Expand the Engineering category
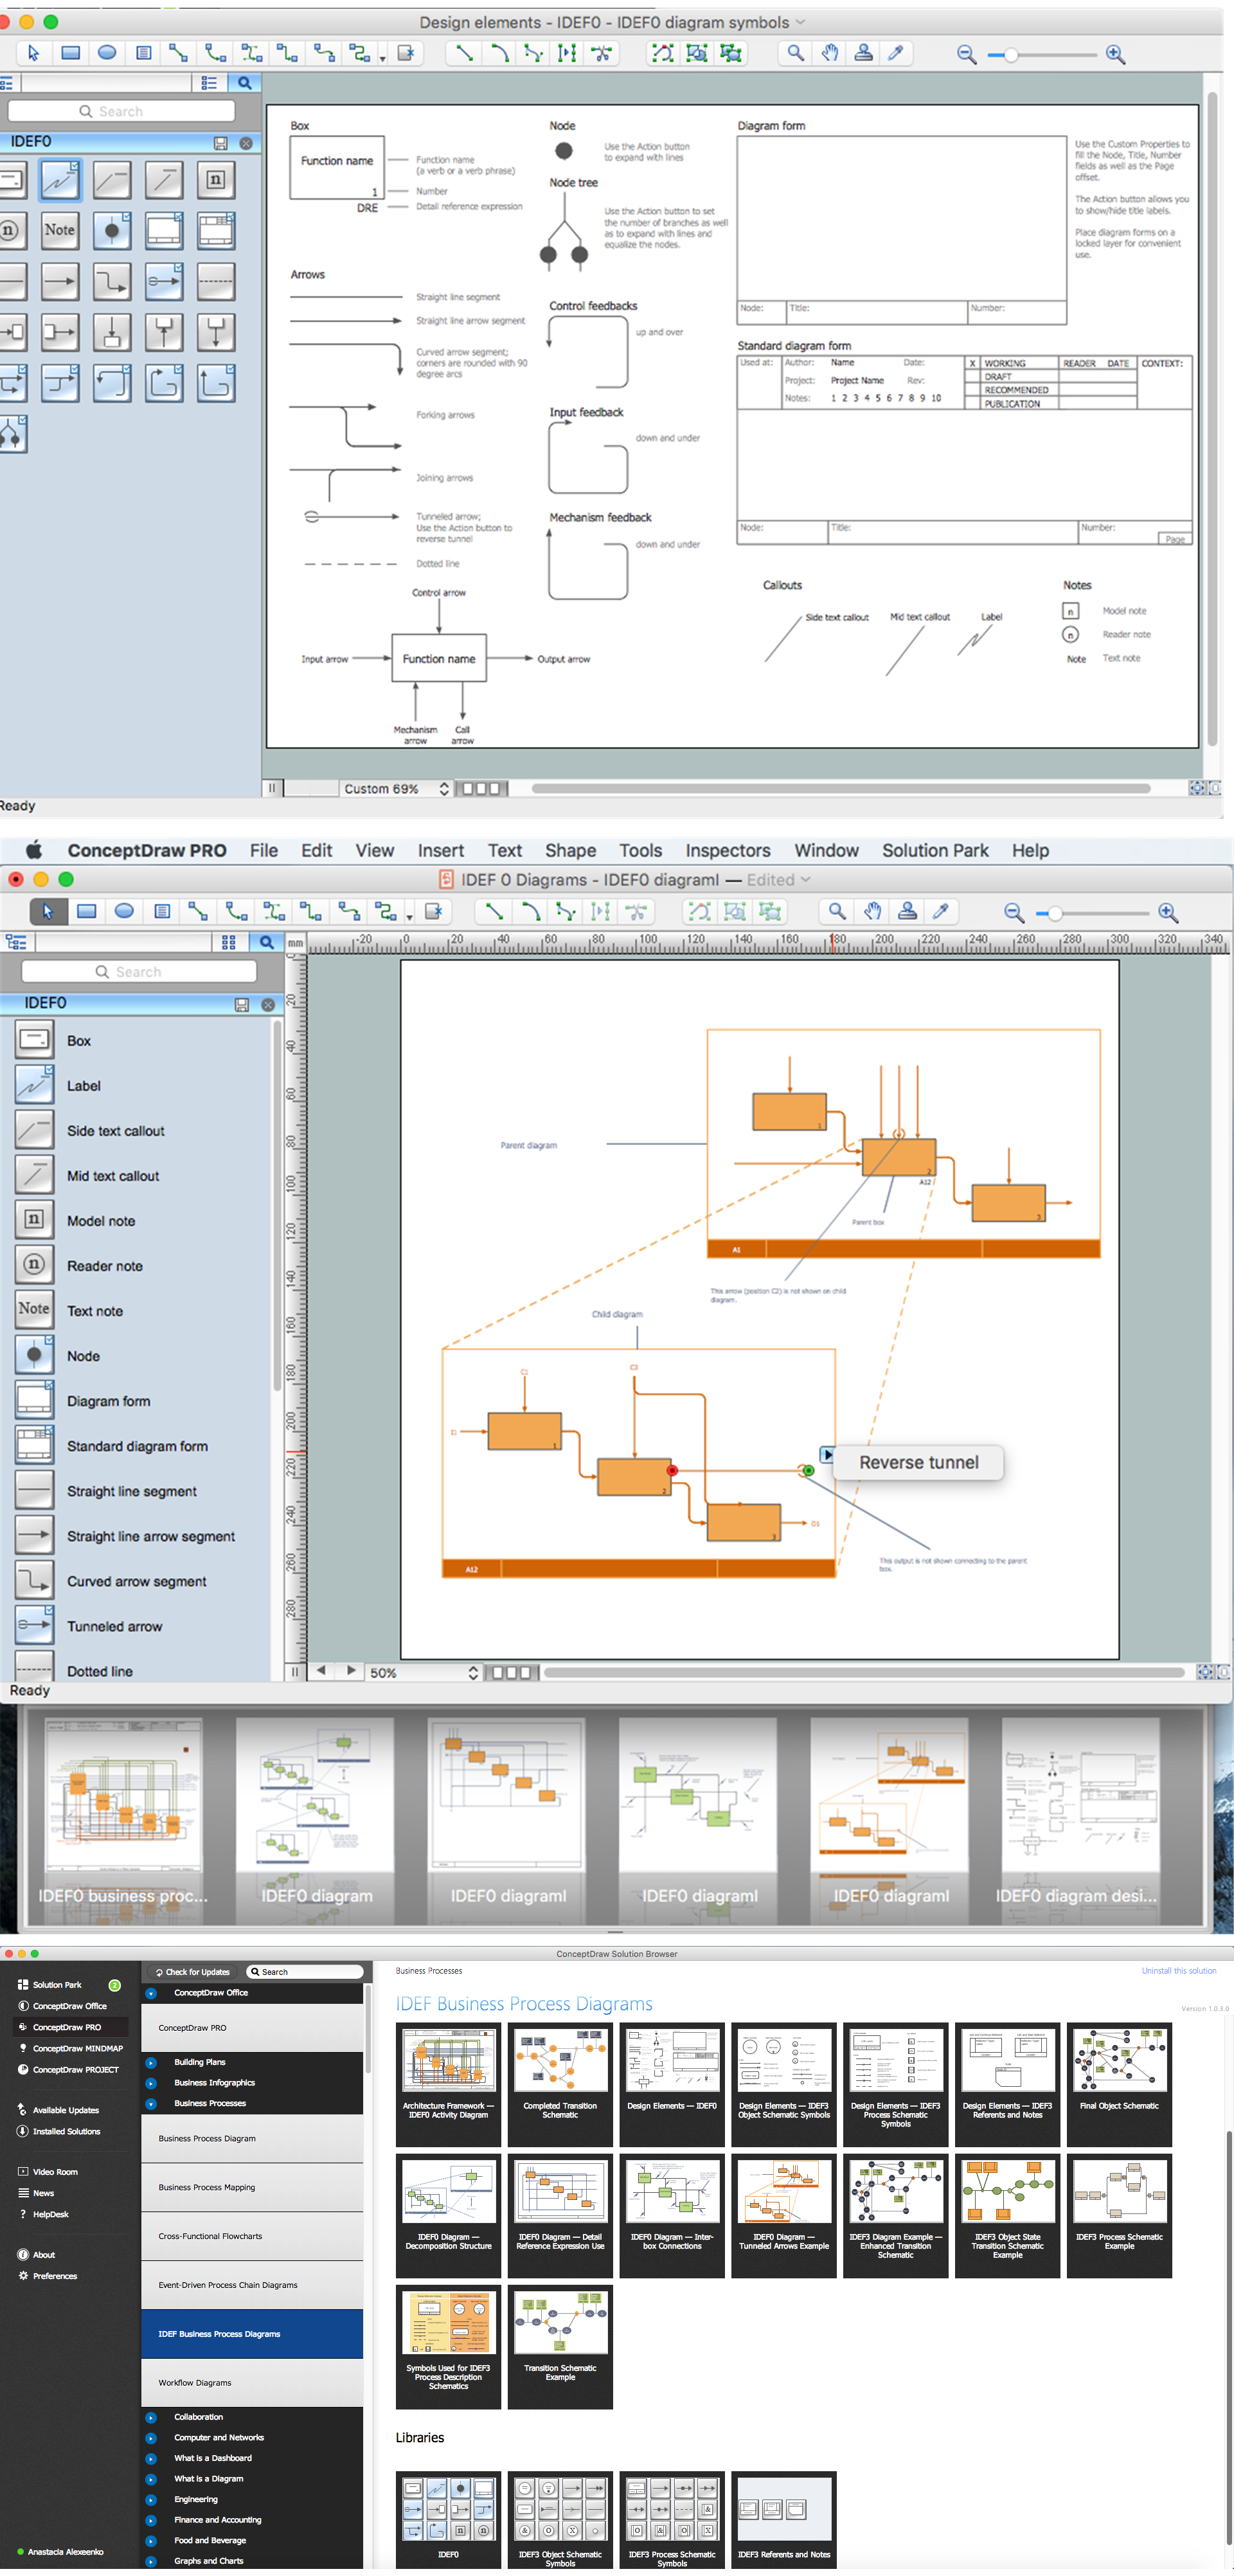This screenshot has height=2576, width=1234. point(151,2499)
